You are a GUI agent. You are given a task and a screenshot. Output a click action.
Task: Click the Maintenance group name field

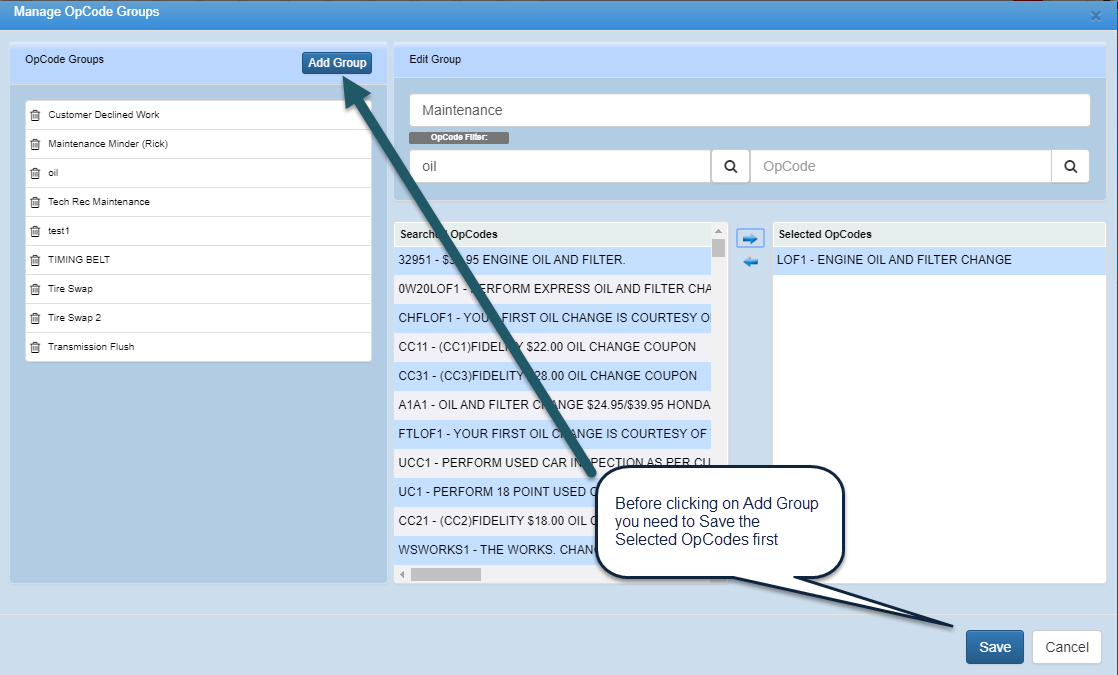(x=749, y=110)
